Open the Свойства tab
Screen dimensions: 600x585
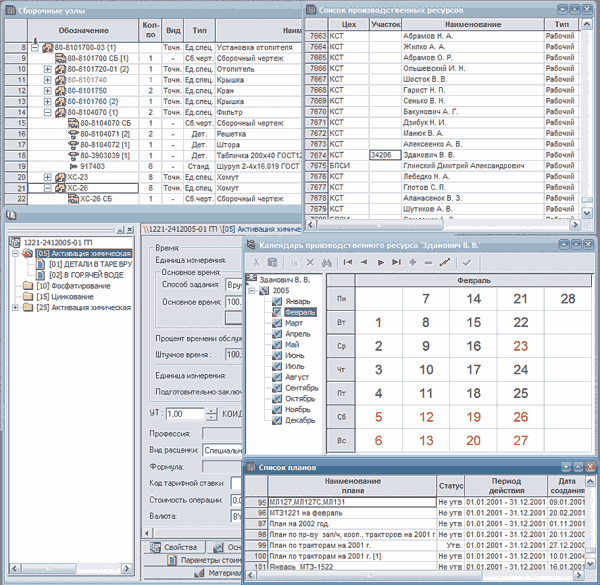174,547
